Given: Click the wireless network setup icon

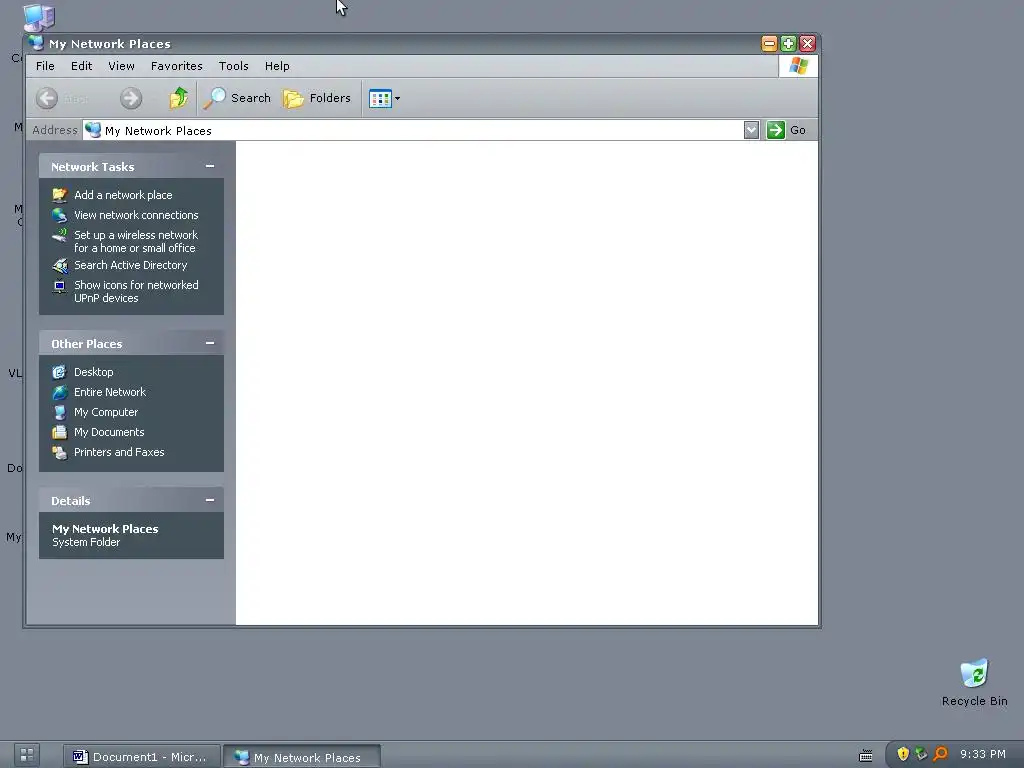Looking at the screenshot, I should click(59, 235).
